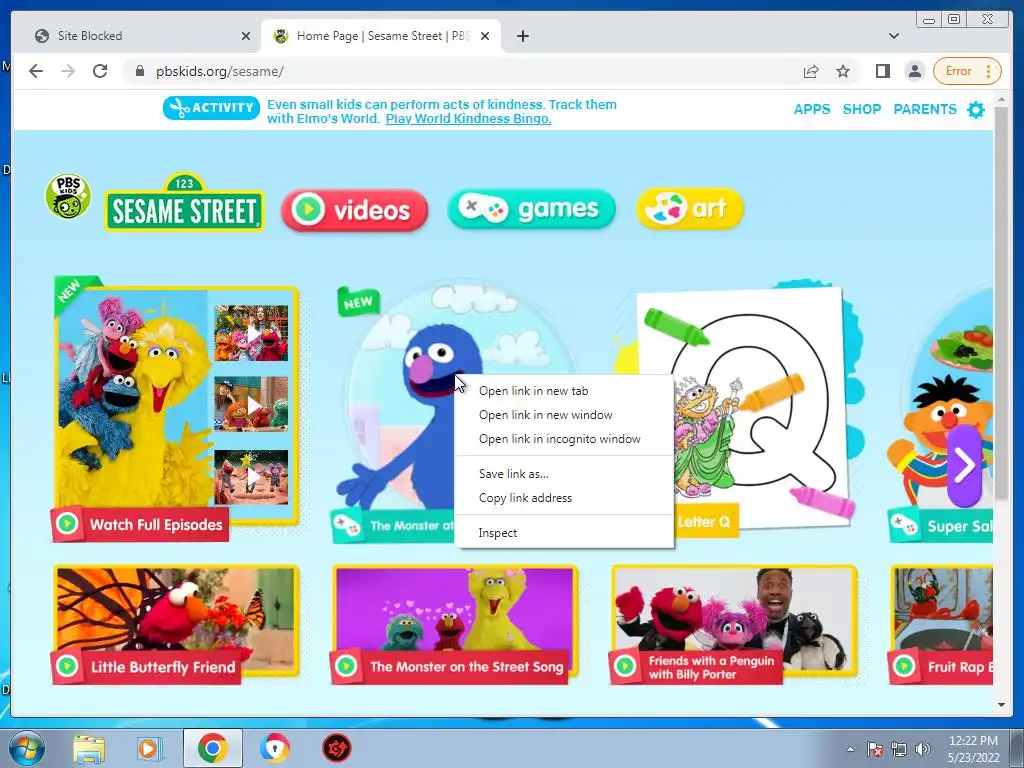Play The Monster on the Street Song
This screenshot has height=768, width=1024.
click(x=455, y=624)
